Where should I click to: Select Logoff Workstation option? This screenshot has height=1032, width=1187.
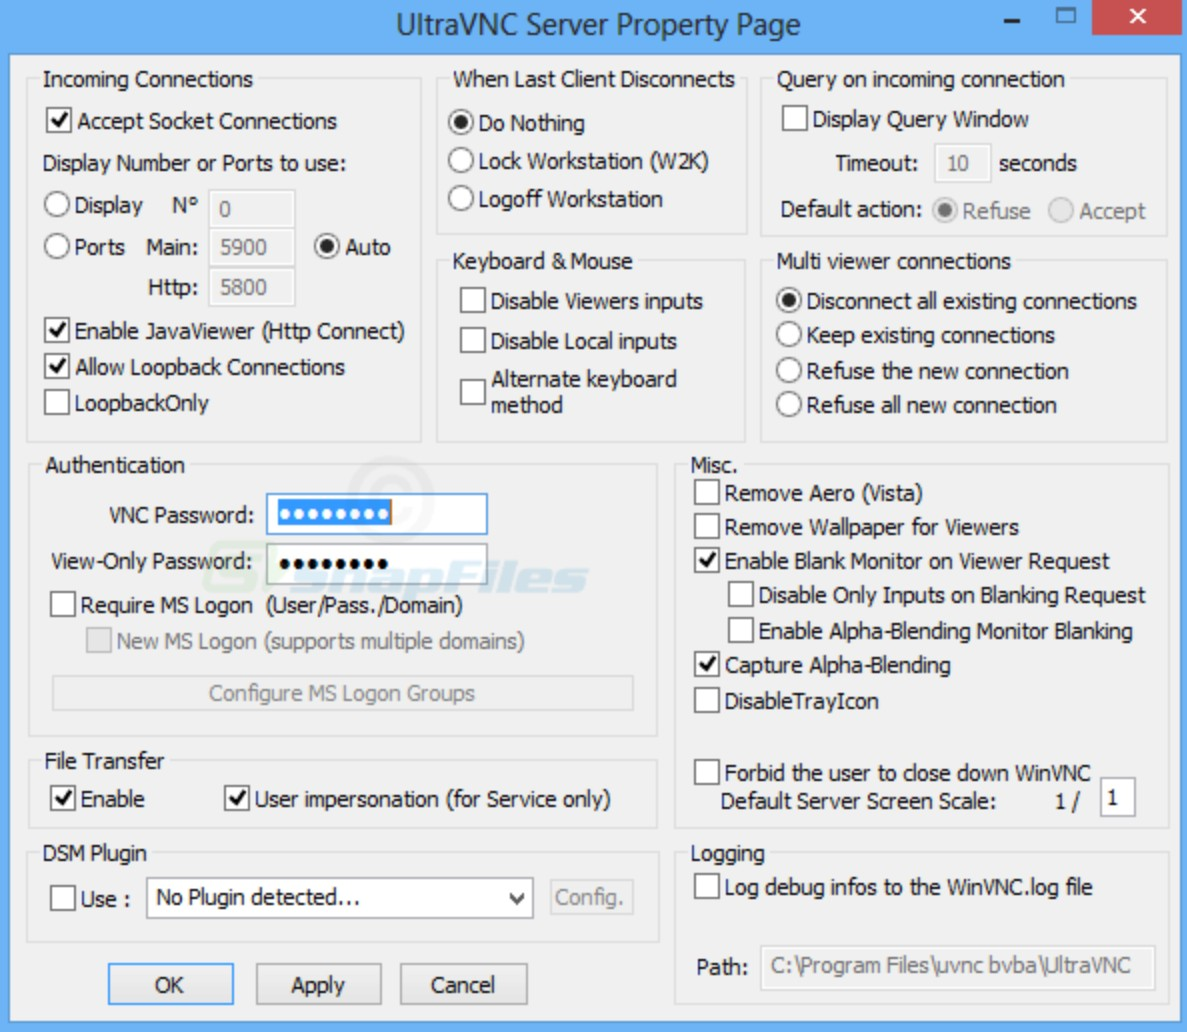click(x=461, y=198)
